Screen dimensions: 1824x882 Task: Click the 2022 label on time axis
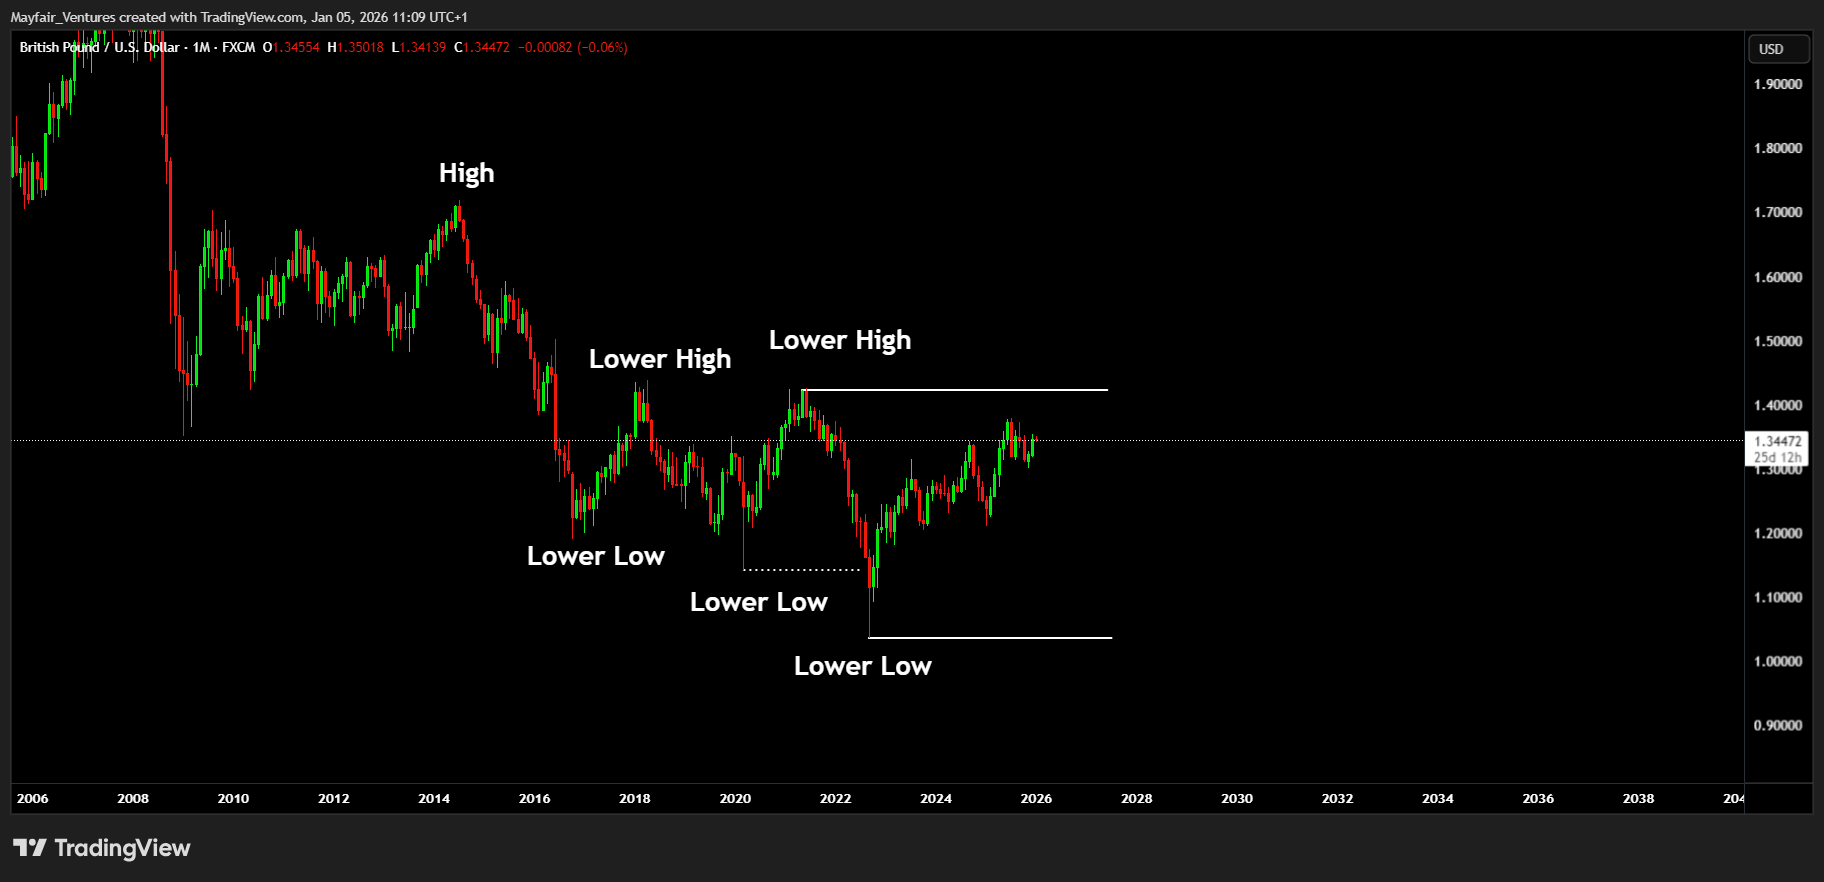pyautogui.click(x=835, y=798)
